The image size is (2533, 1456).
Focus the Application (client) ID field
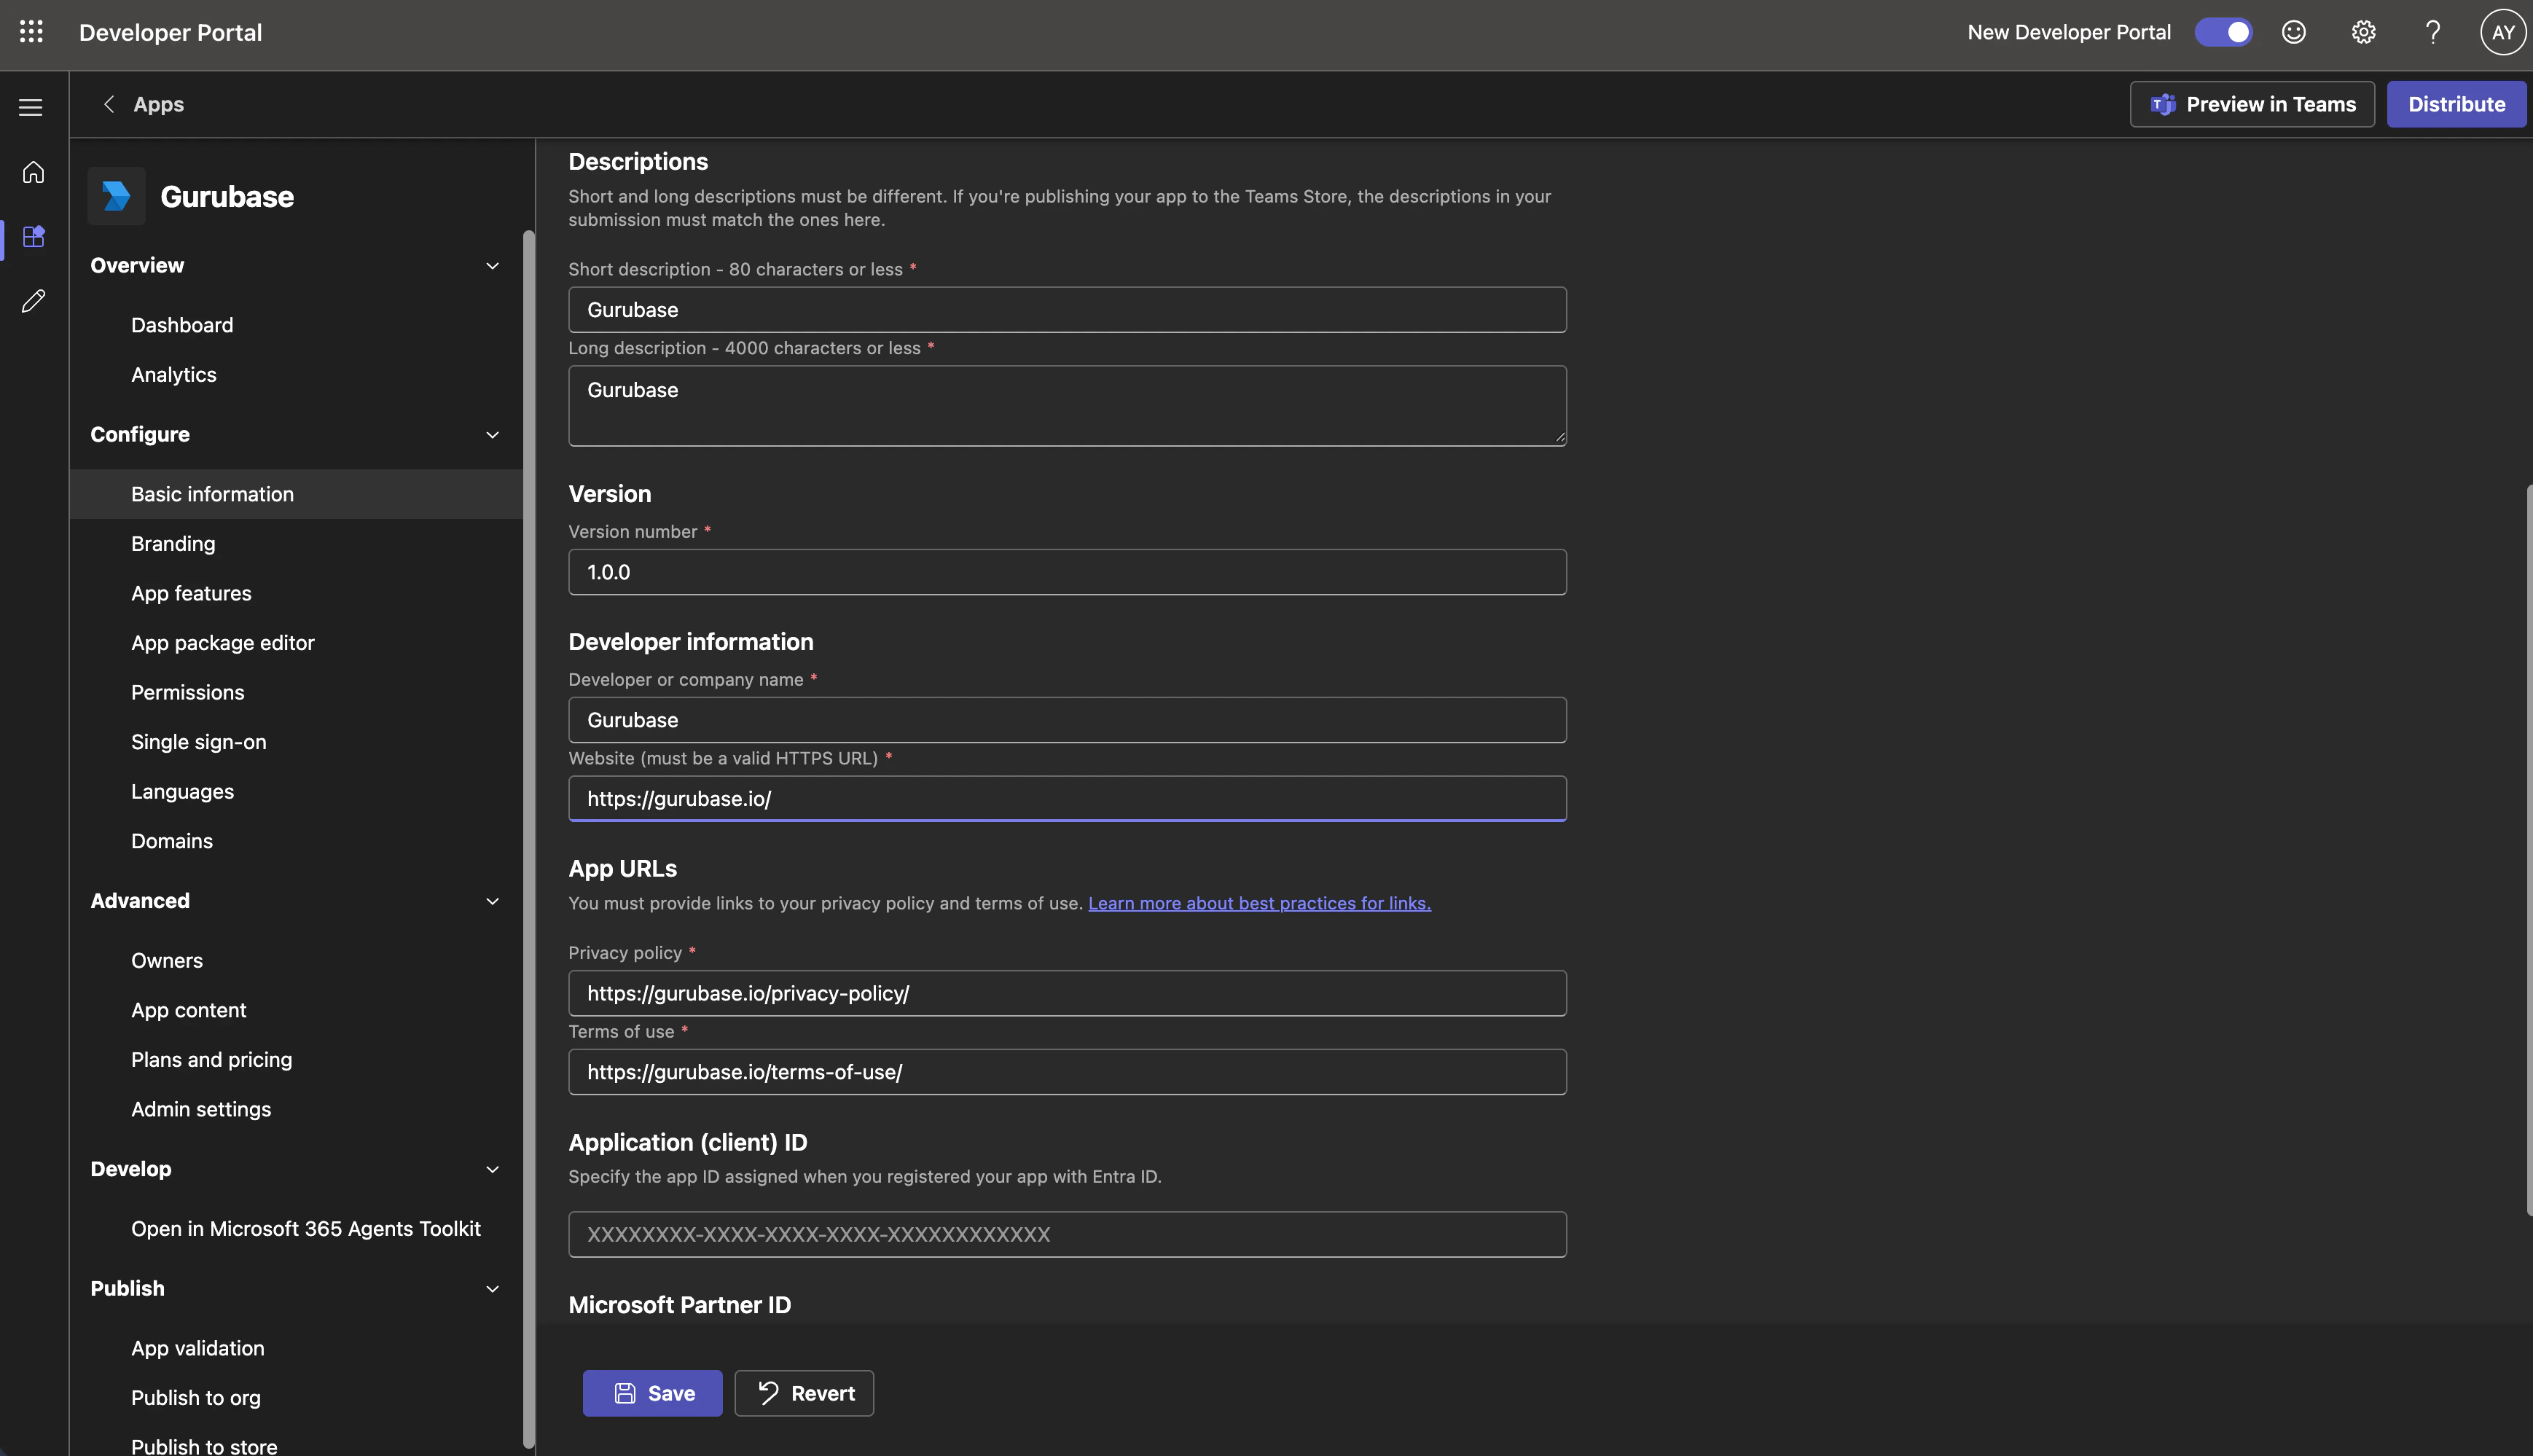coord(1067,1234)
